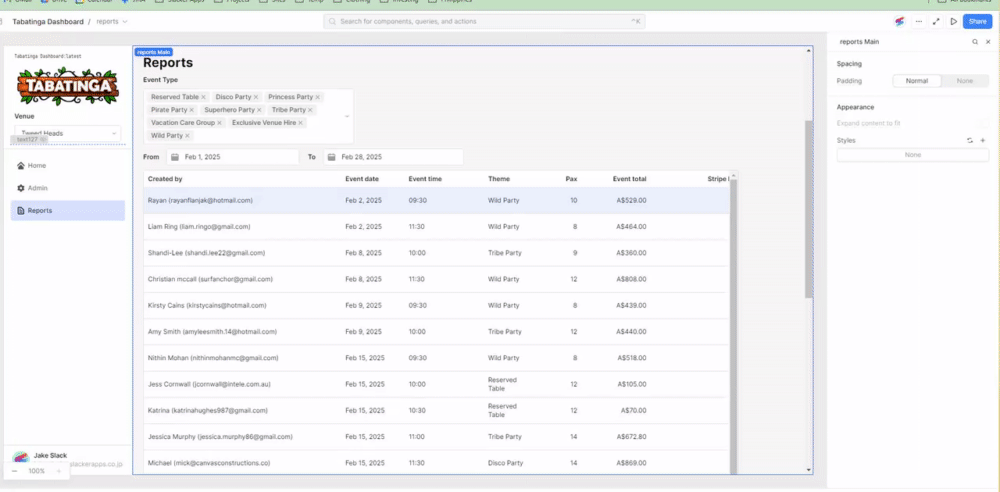Zoom out with the minus button
The image size is (1000, 492).
[x=14, y=471]
